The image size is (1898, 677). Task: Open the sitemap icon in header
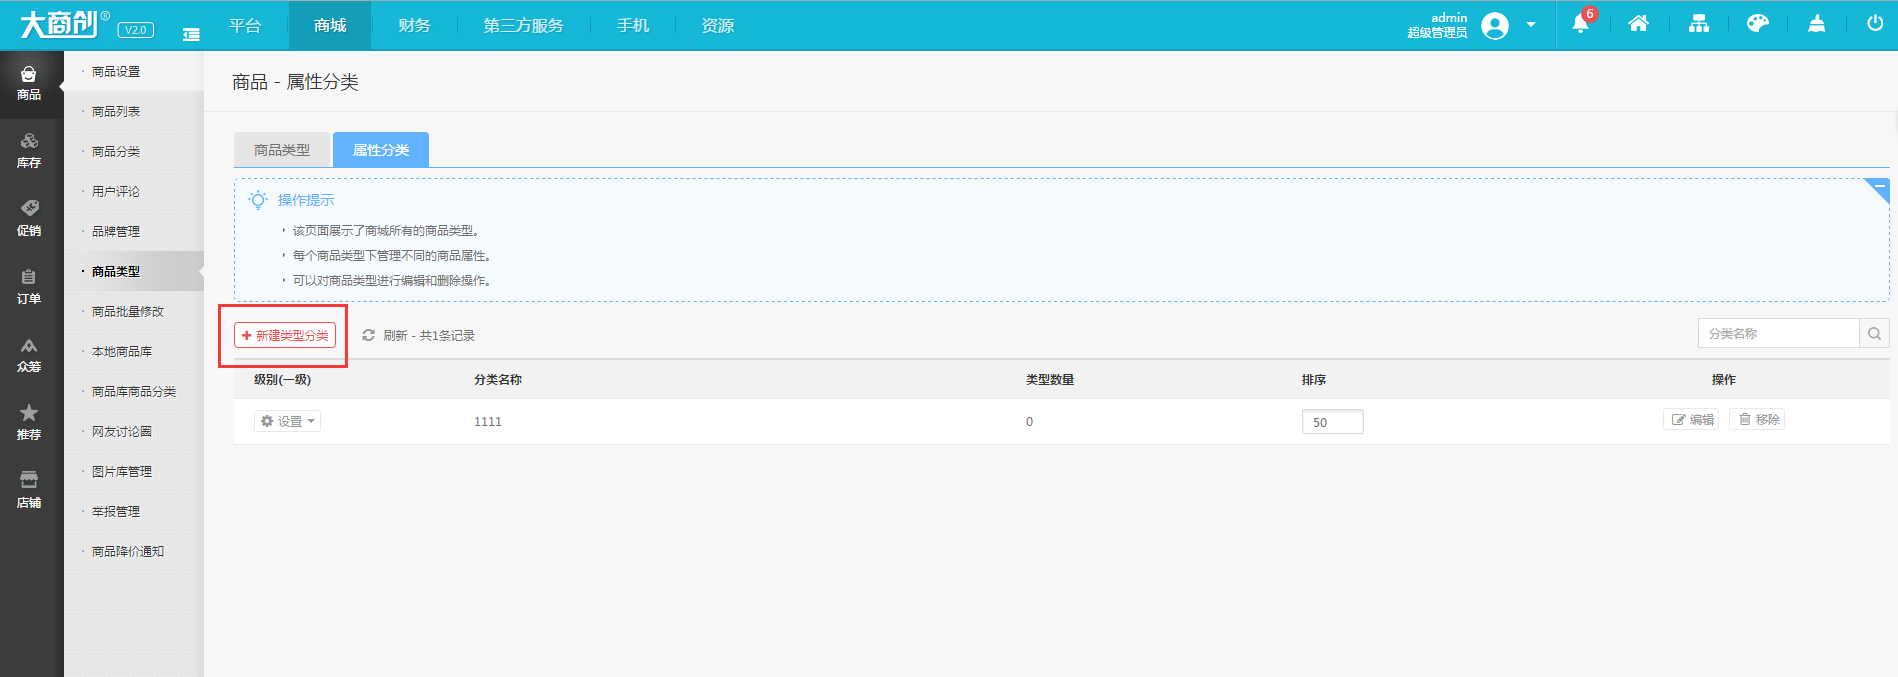(x=1699, y=24)
